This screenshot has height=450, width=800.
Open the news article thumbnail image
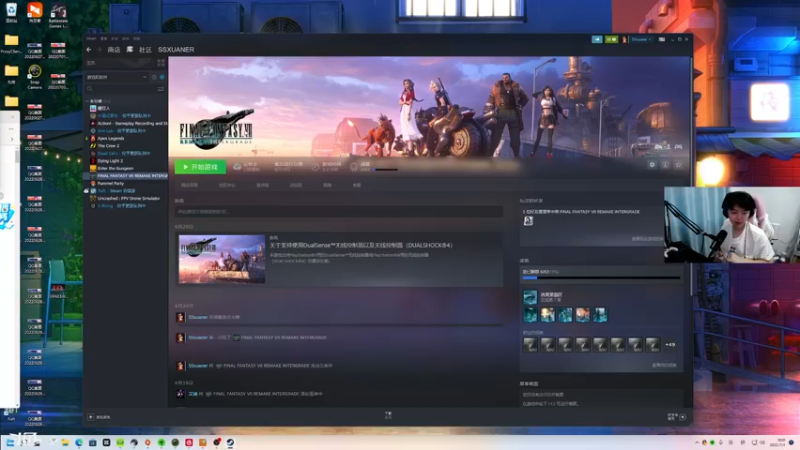222,259
